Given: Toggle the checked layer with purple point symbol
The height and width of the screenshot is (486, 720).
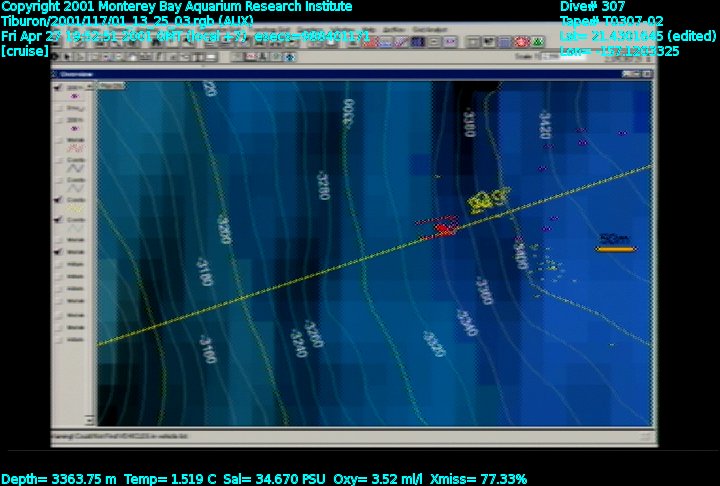Looking at the screenshot, I should click(58, 87).
